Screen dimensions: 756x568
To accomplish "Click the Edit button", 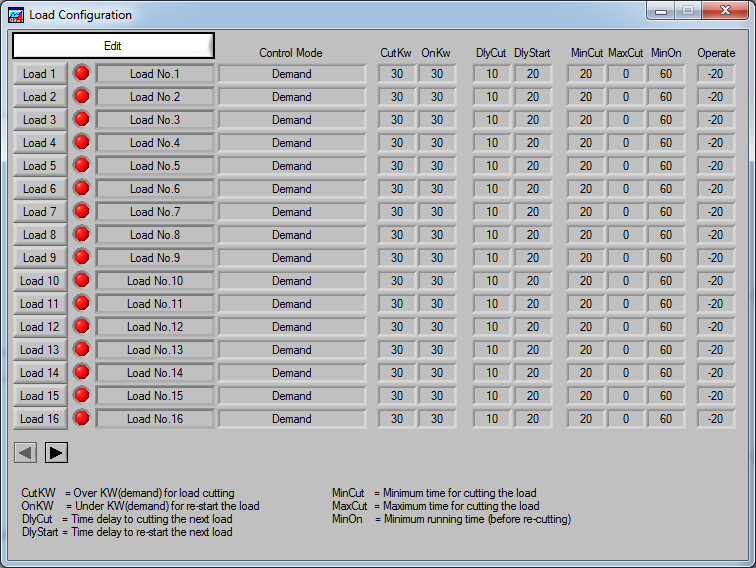I will pyautogui.click(x=113, y=46).
